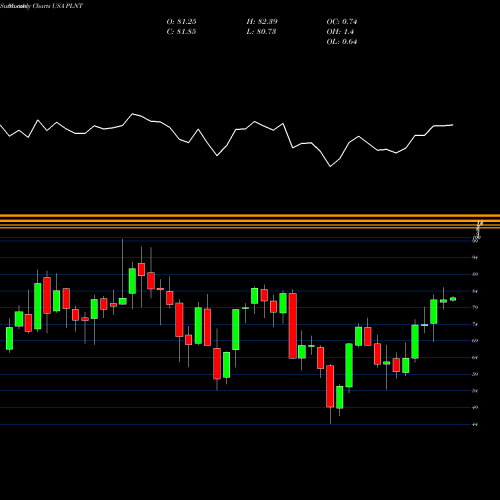Click the 79 price axis label

475,307
